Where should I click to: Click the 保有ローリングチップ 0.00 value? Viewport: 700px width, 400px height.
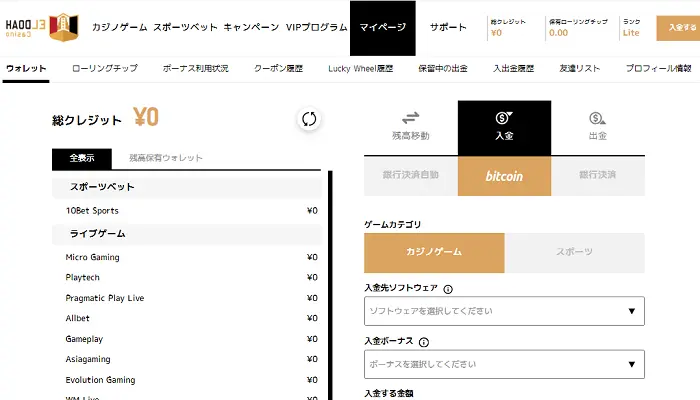click(x=578, y=28)
